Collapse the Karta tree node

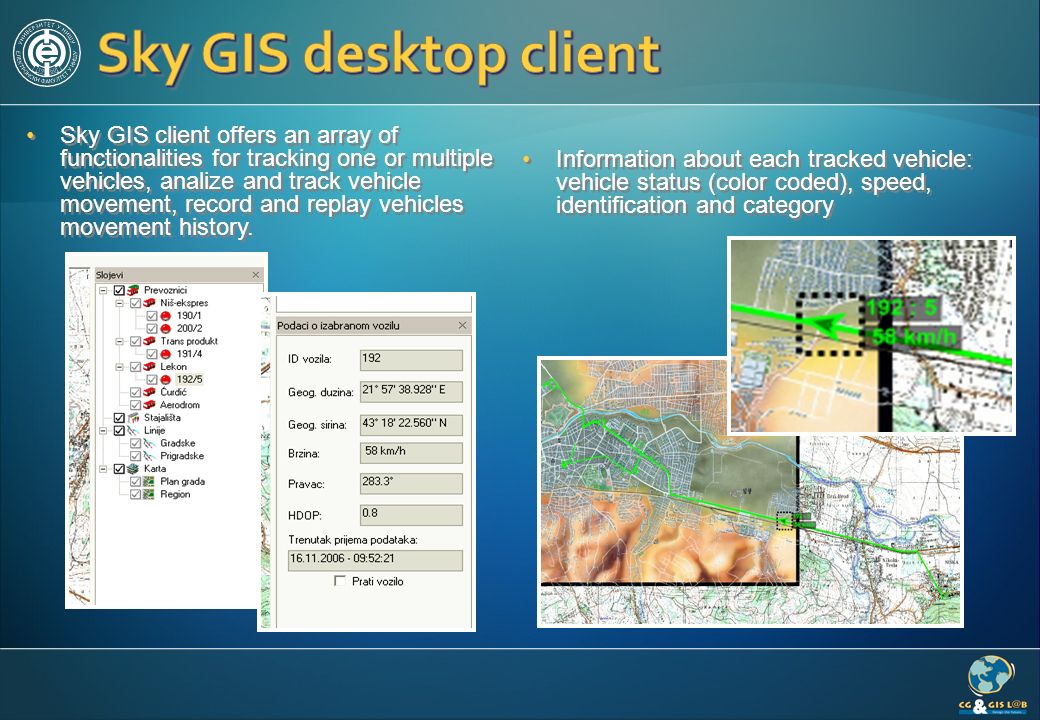[x=103, y=469]
